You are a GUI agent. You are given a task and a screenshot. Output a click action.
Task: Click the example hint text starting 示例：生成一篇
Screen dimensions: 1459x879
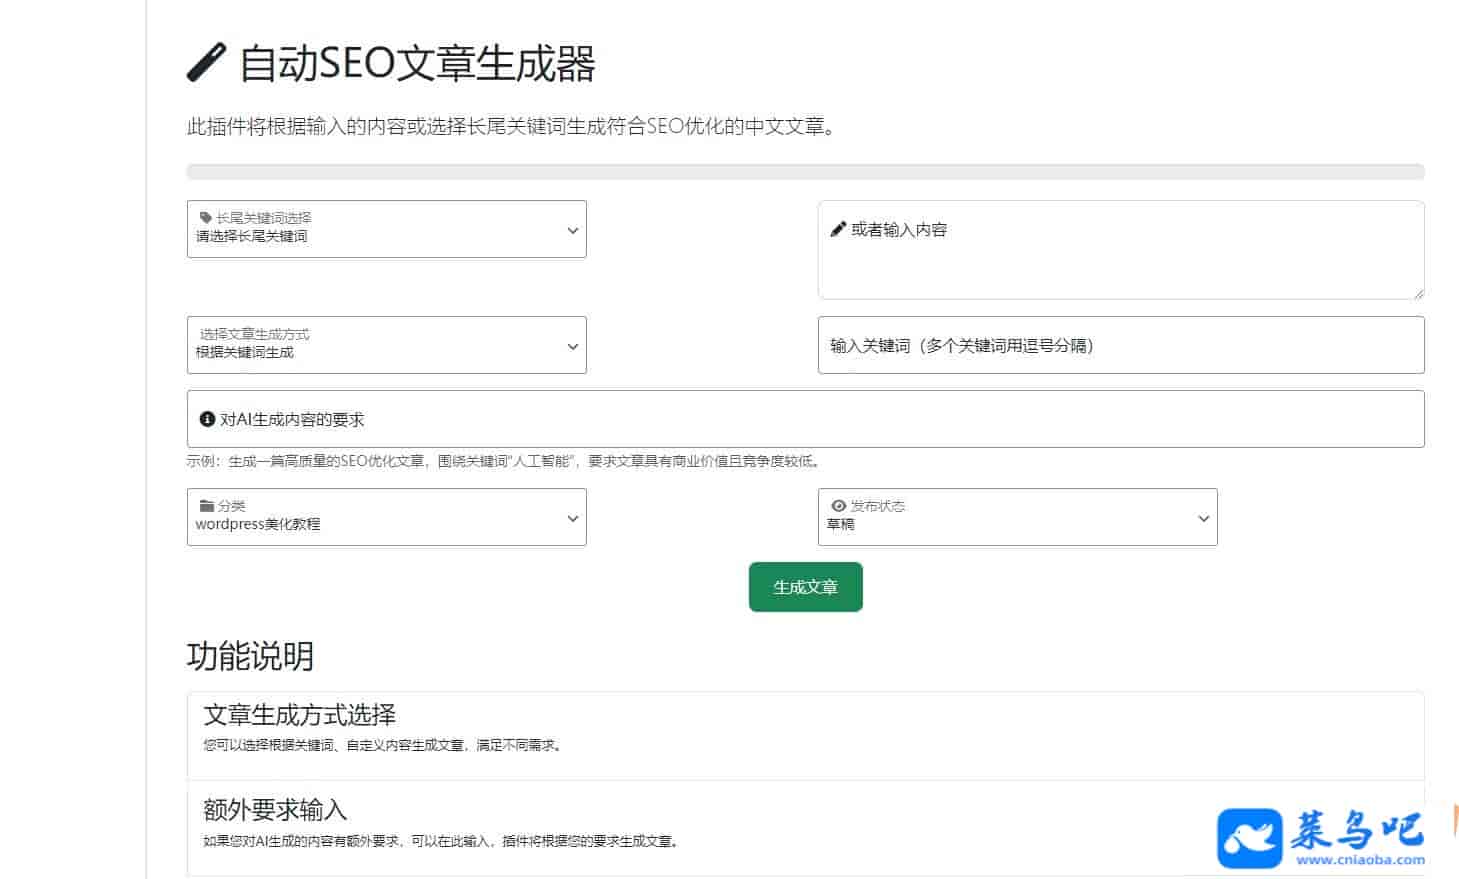pos(505,461)
